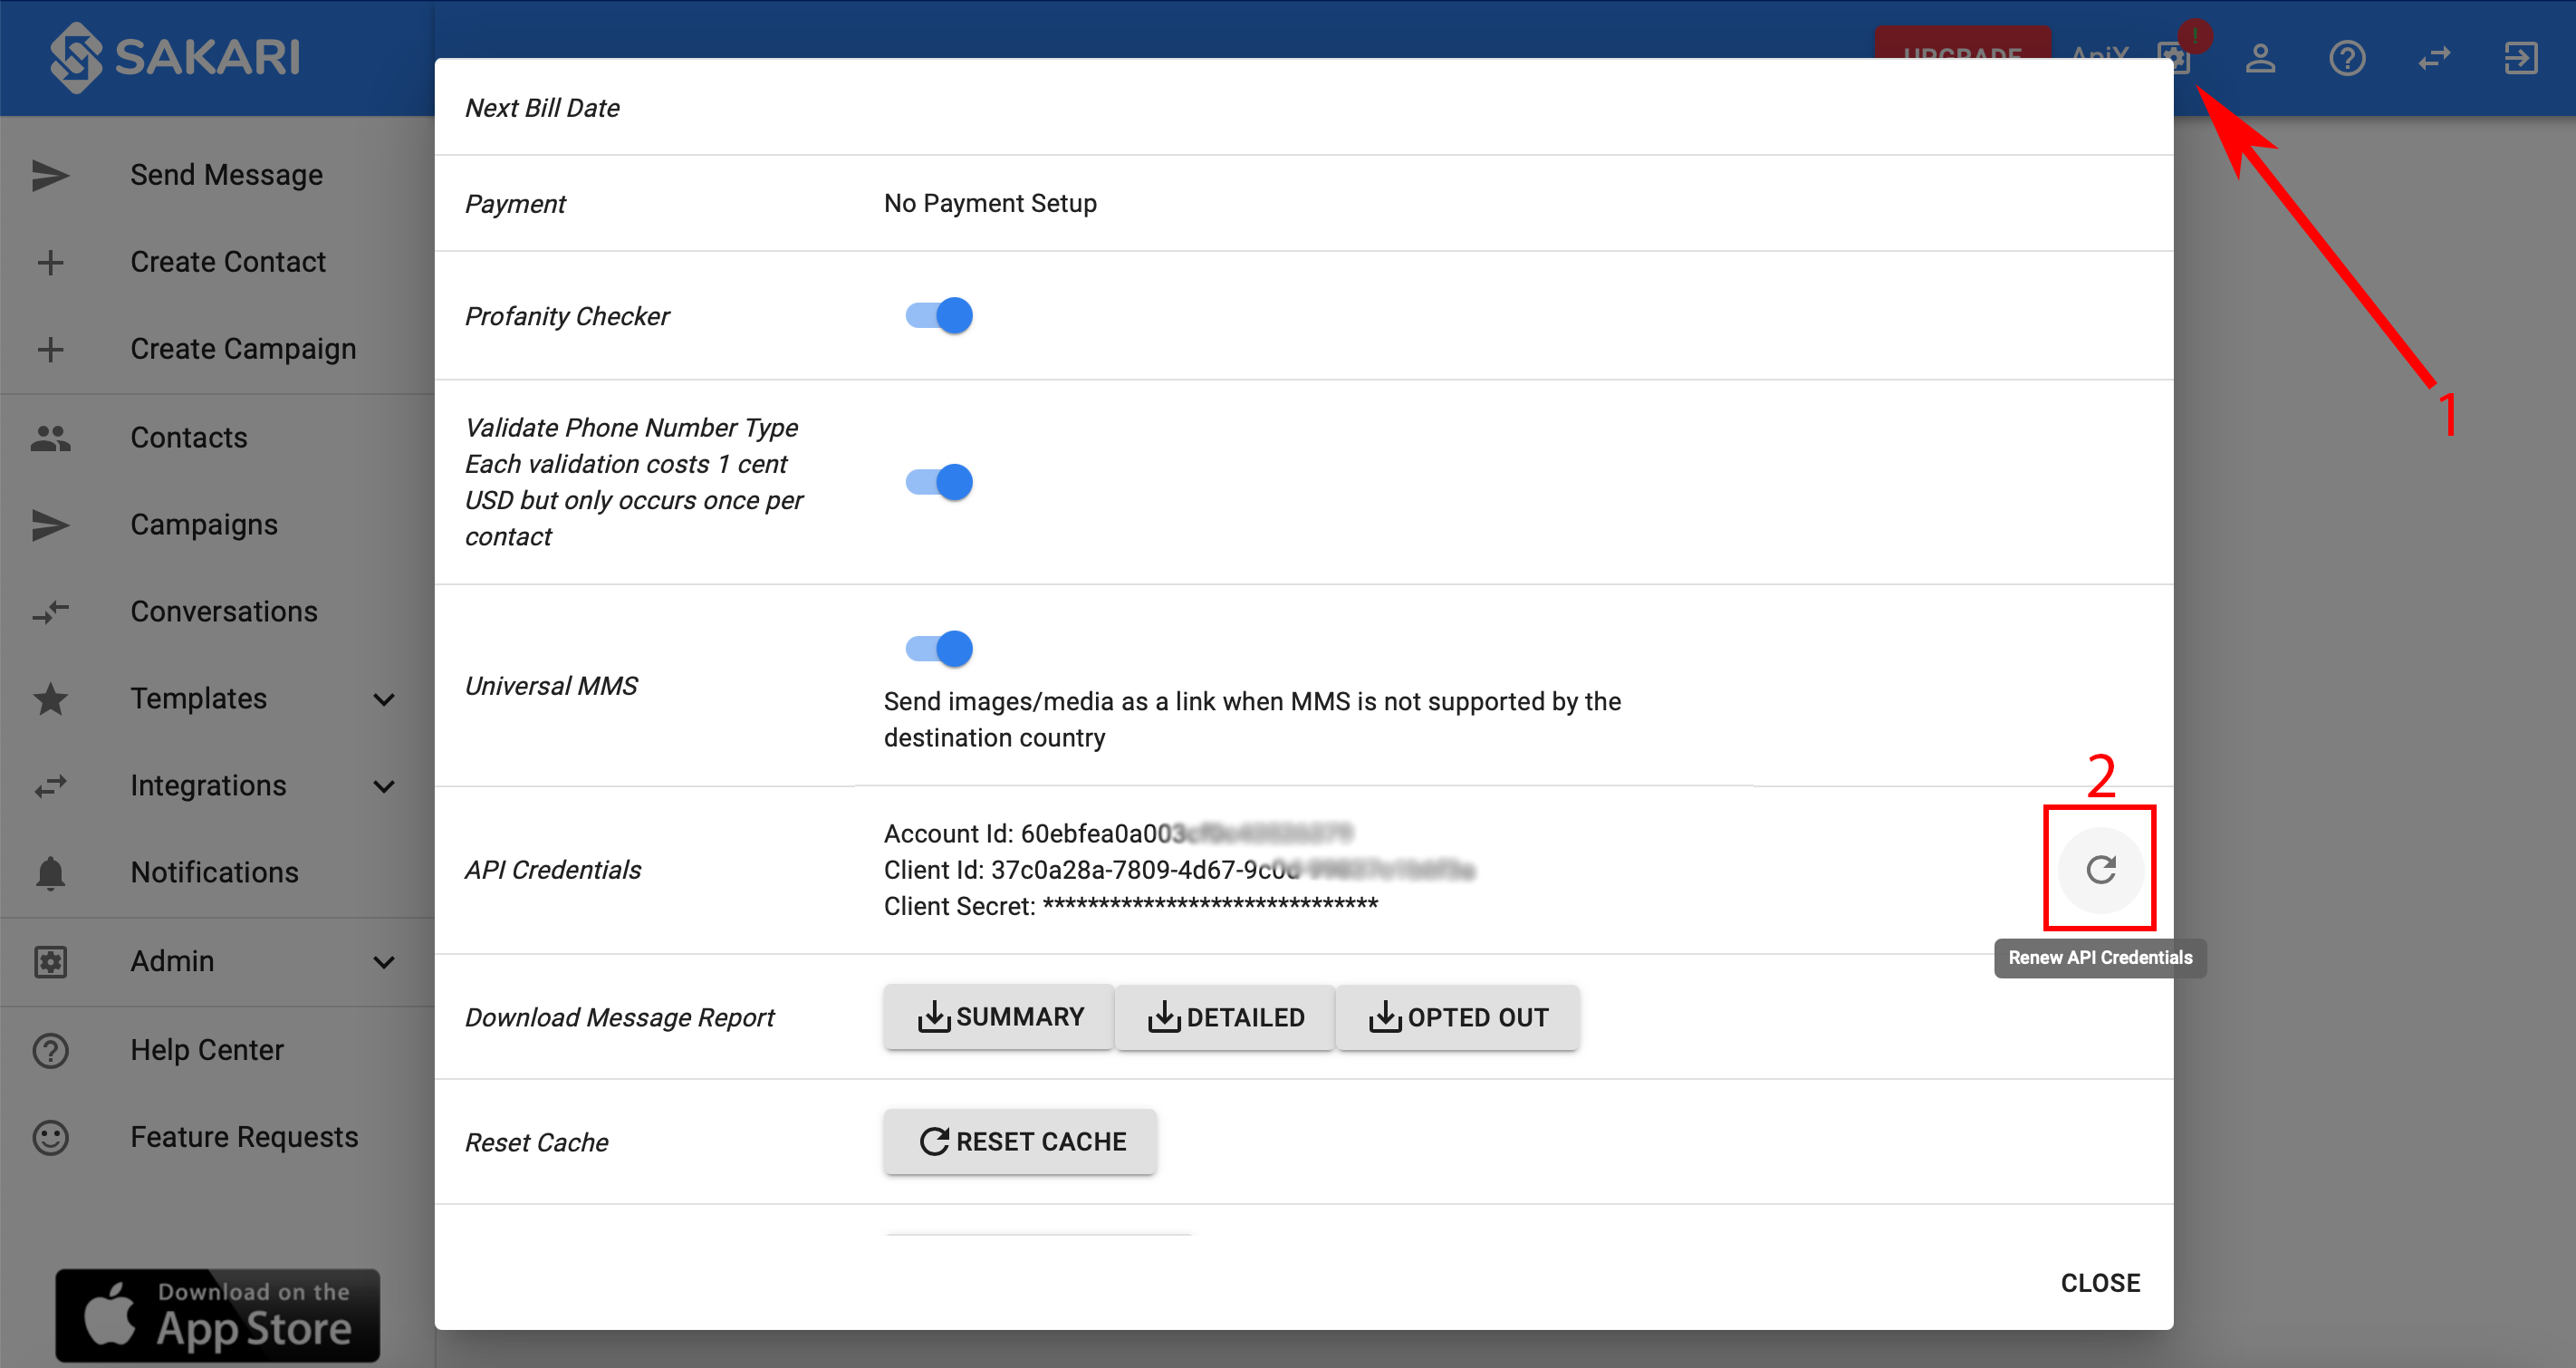Click the Universal MMS description text
Screen dimensions: 2576x1368
pos(1252,719)
